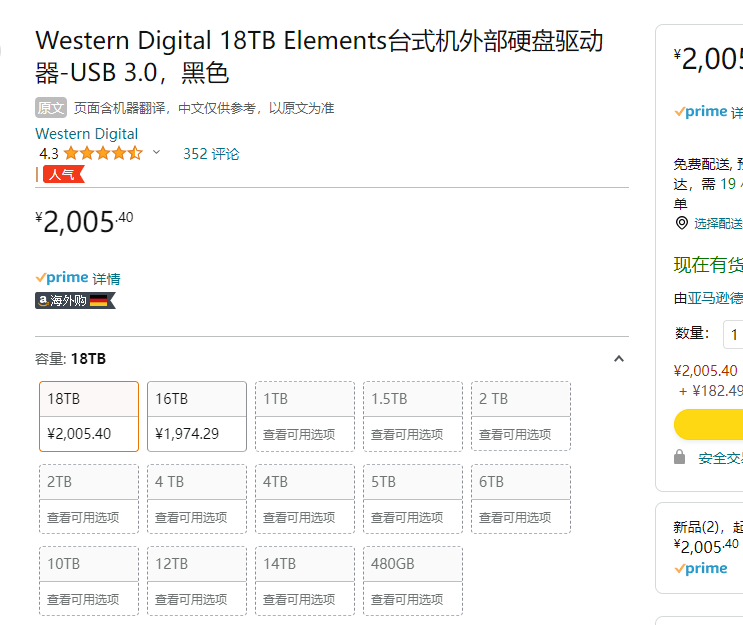
Task: Click the location pin delivery icon
Action: (681, 223)
